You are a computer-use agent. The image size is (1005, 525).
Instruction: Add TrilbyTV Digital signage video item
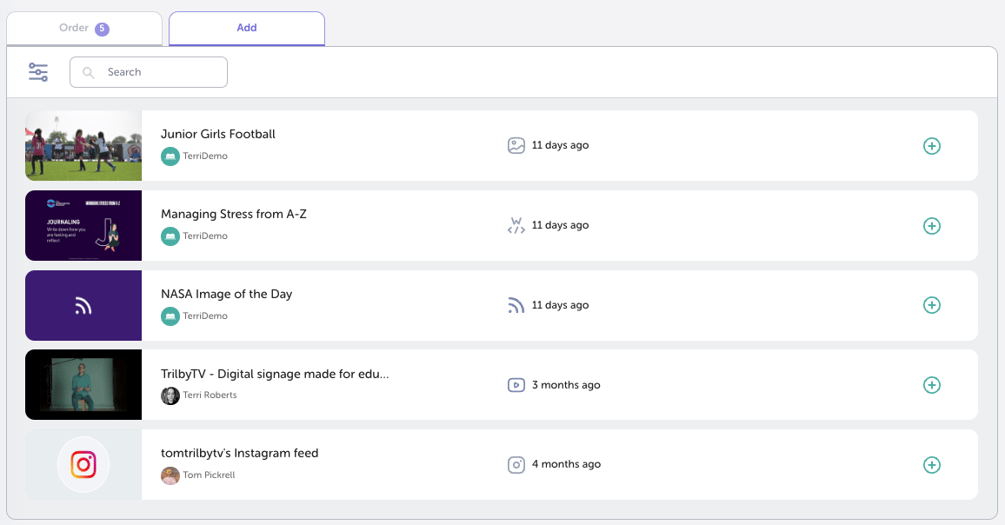[x=931, y=385]
